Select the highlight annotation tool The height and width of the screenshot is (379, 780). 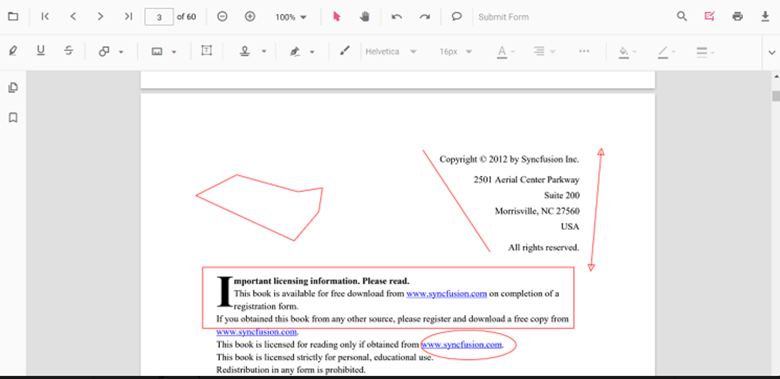coord(13,51)
